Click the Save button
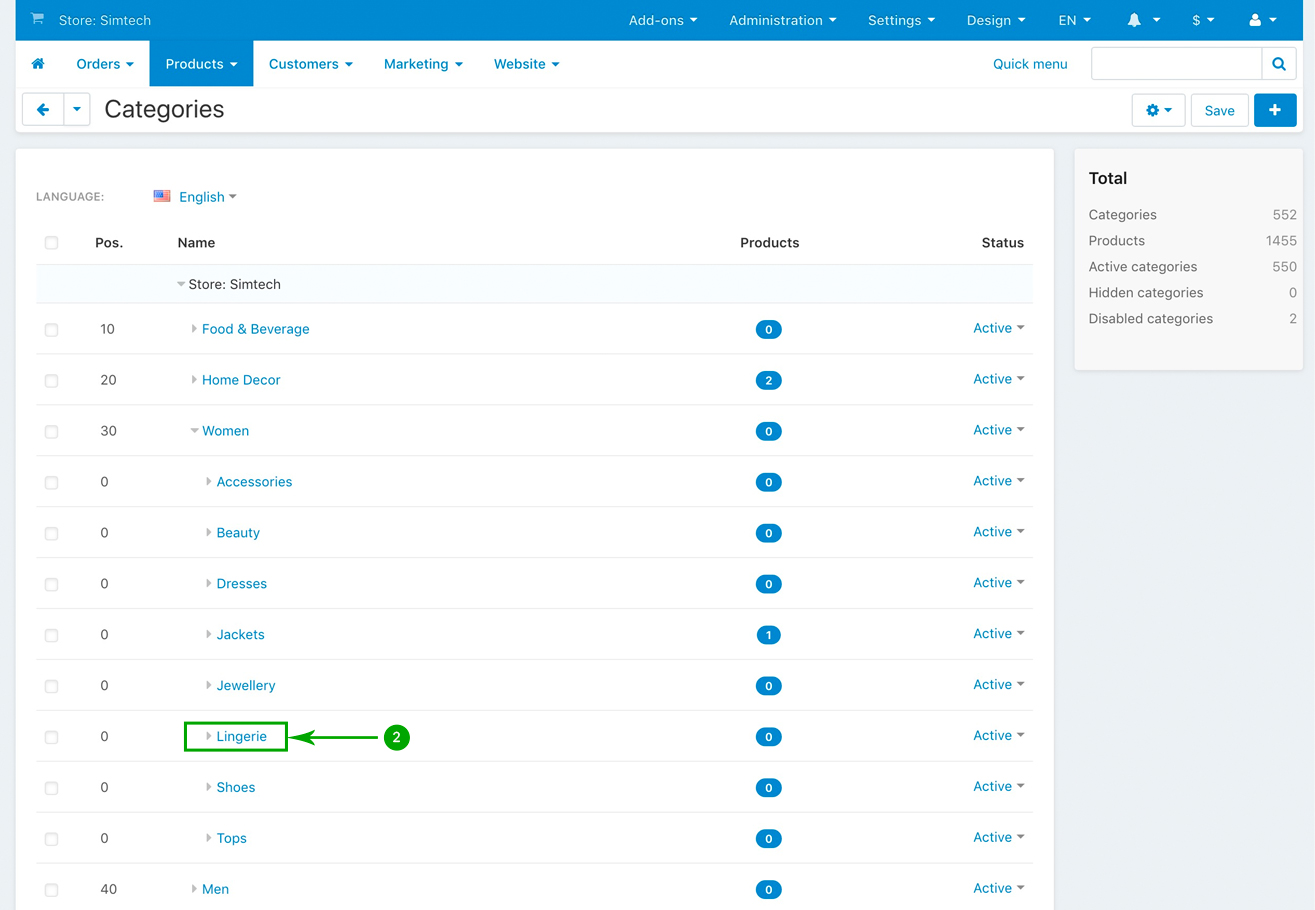 [x=1219, y=110]
